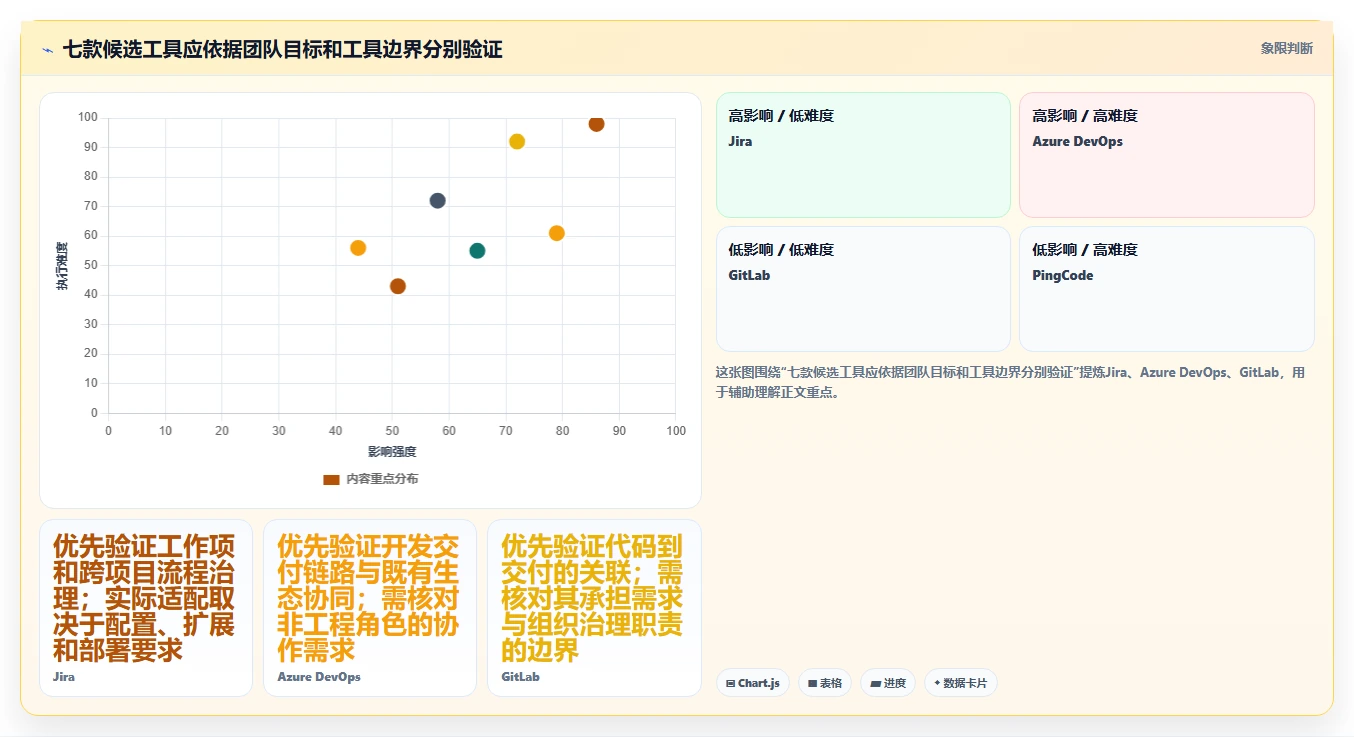
Task: Click the 影响强度 x-axis title
Action: 392,452
